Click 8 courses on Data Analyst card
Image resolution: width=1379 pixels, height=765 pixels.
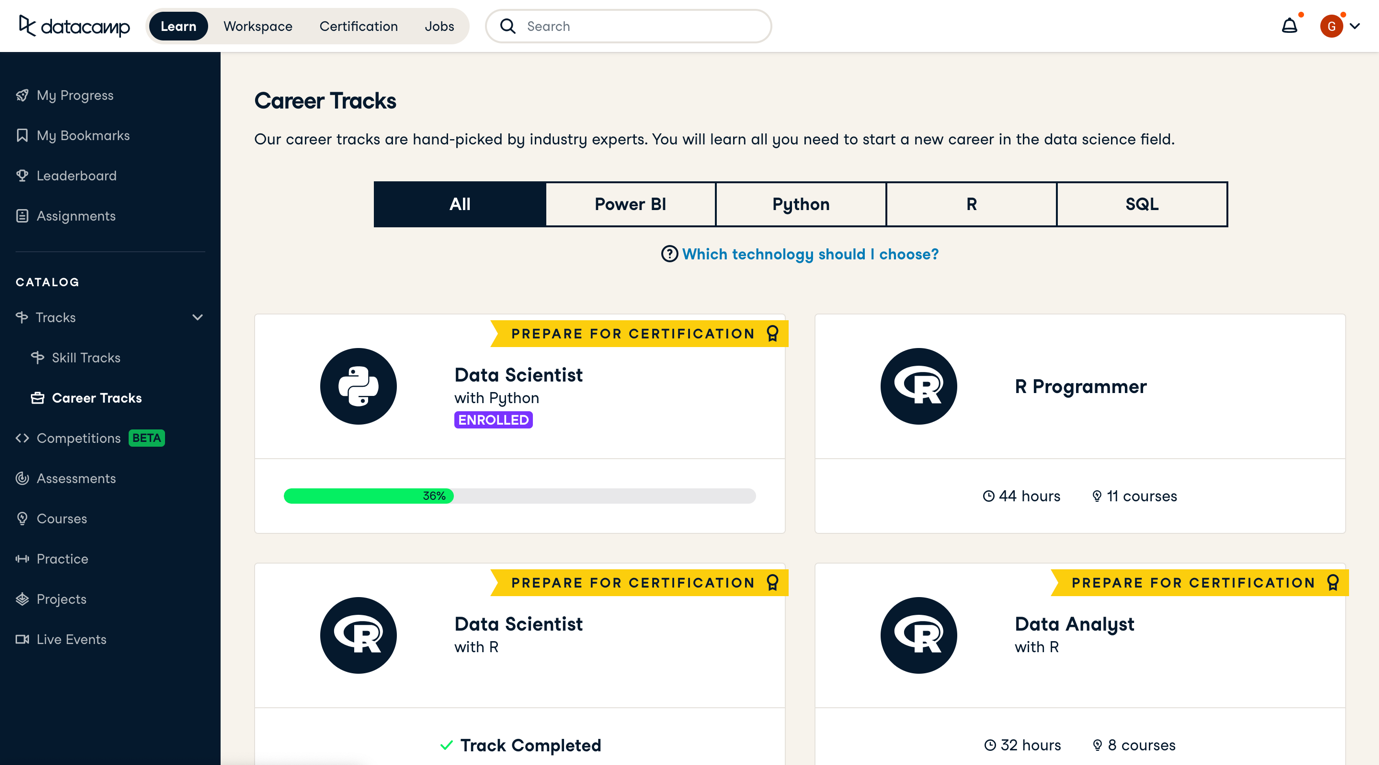point(1134,745)
